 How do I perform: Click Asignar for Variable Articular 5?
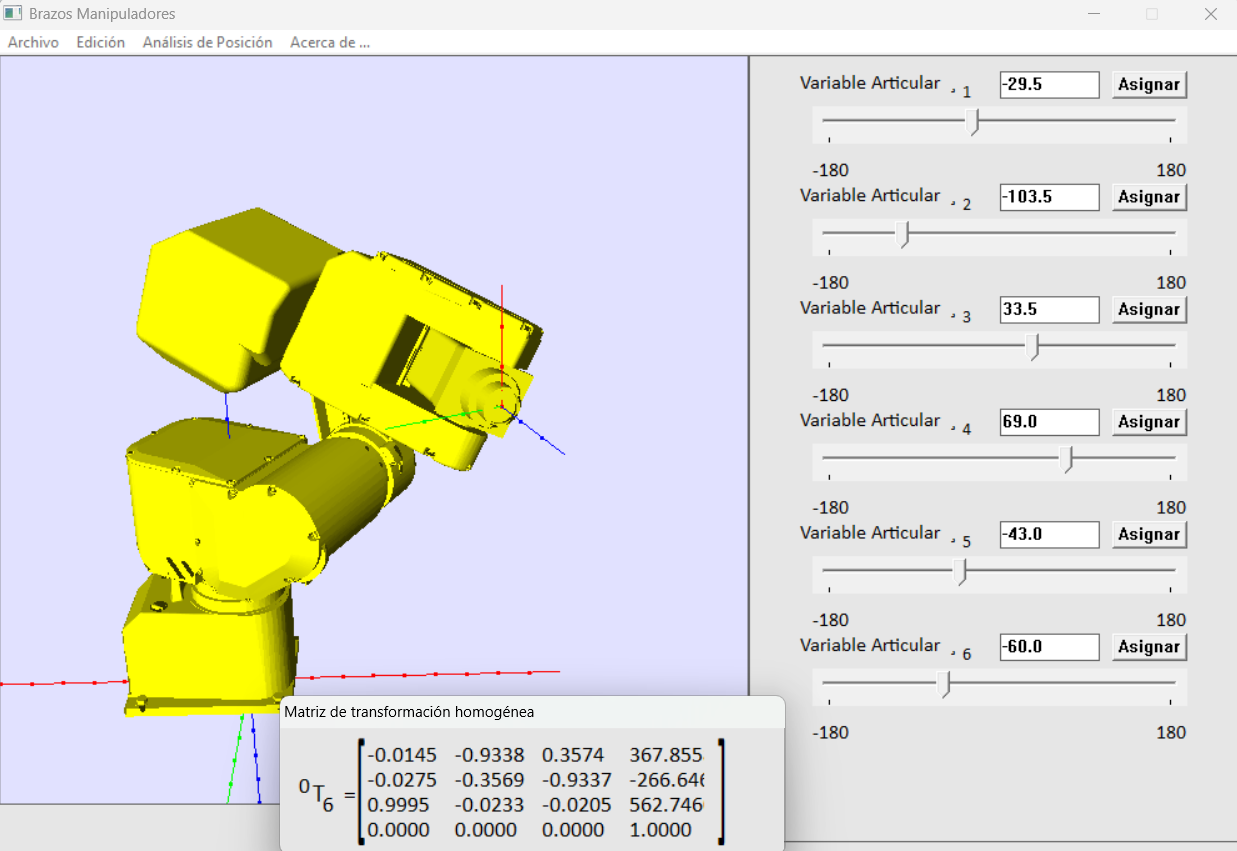pyautogui.click(x=1149, y=534)
